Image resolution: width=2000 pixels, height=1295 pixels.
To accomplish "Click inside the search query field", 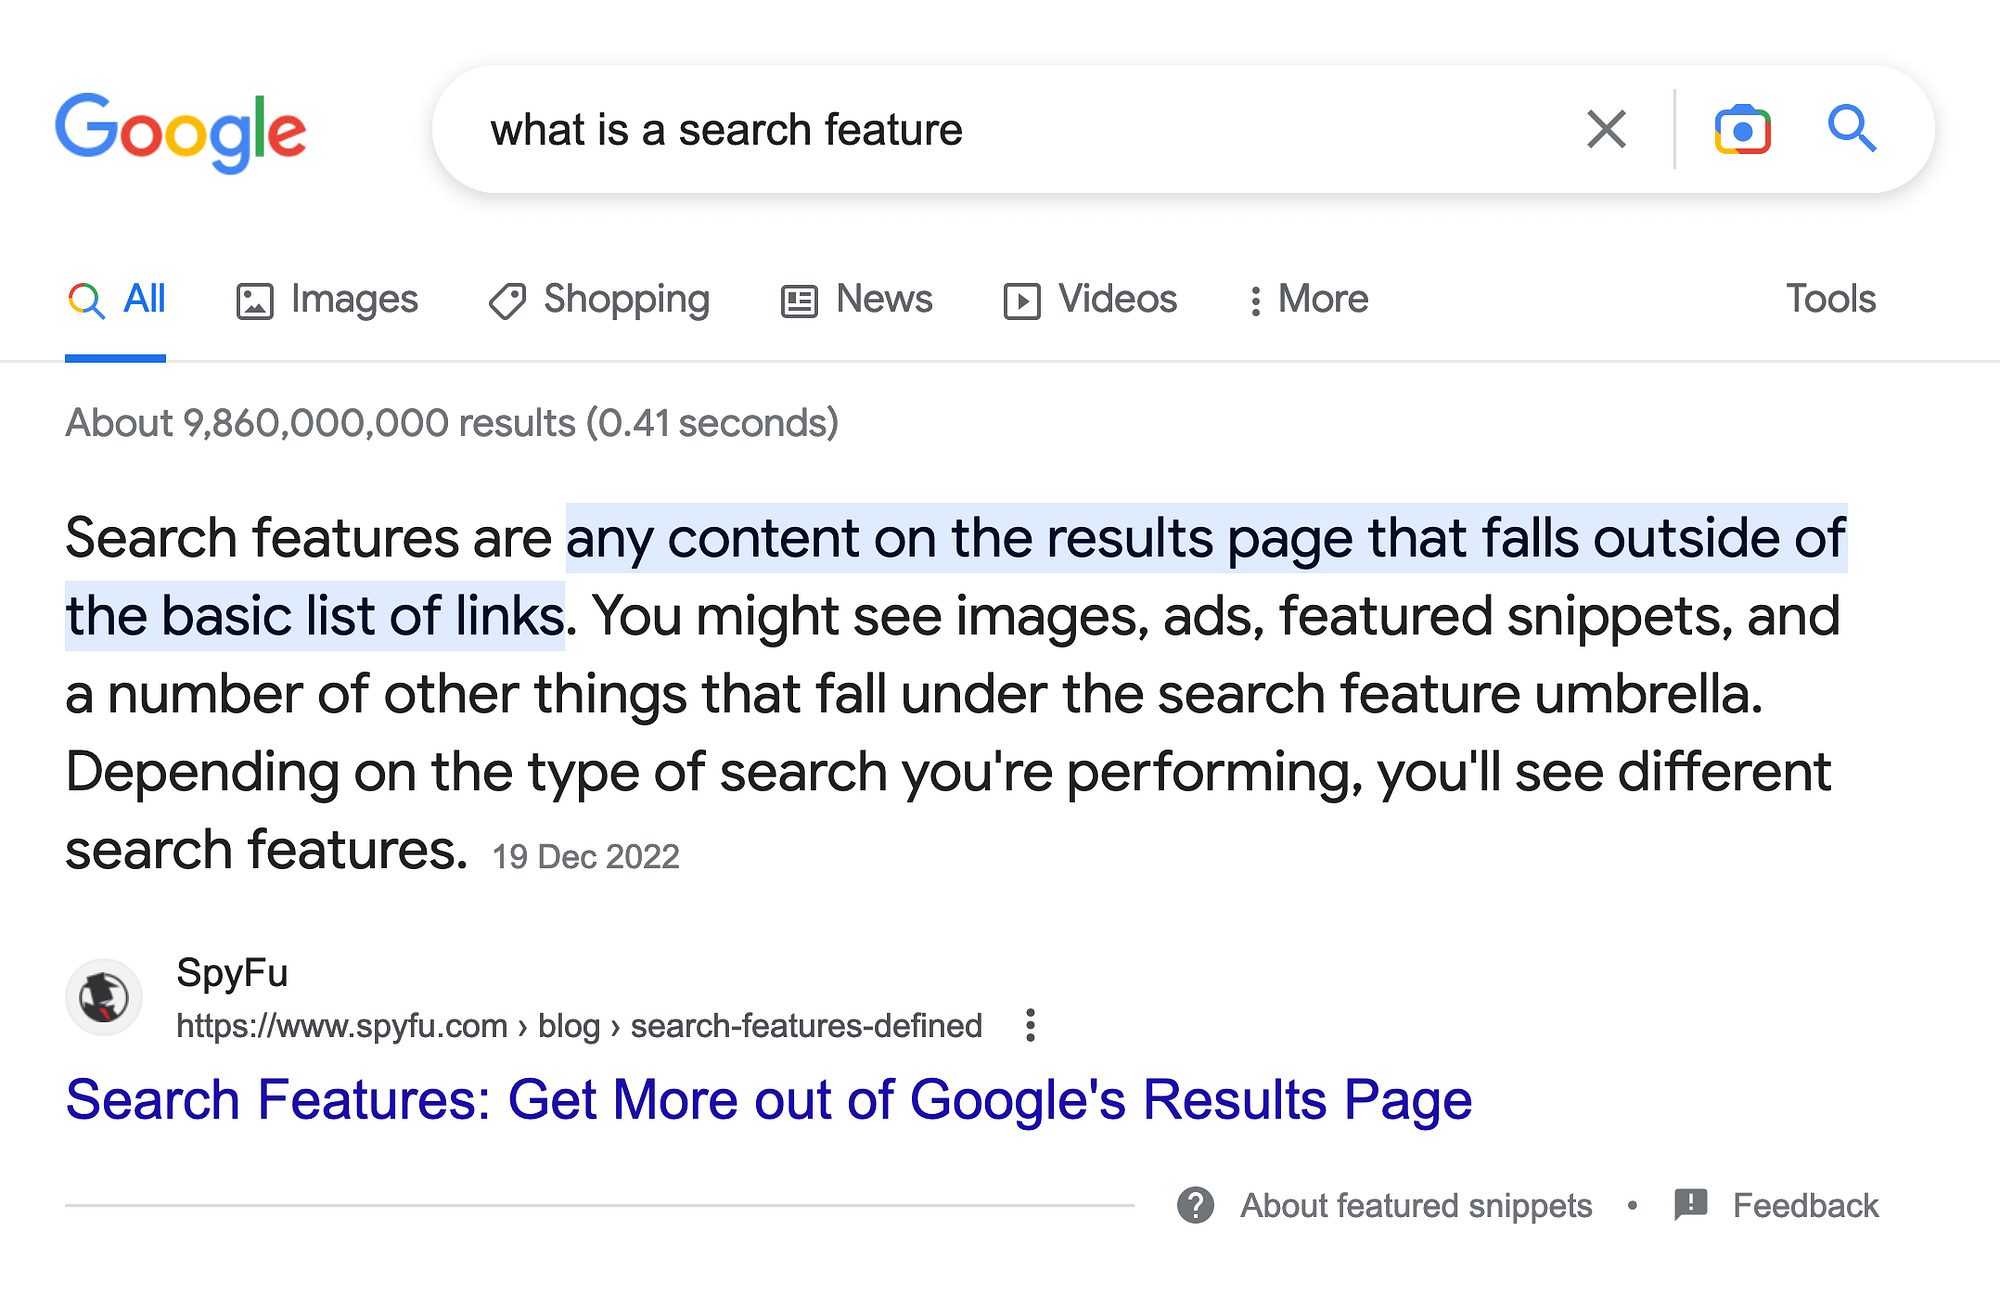I will (1000, 130).
